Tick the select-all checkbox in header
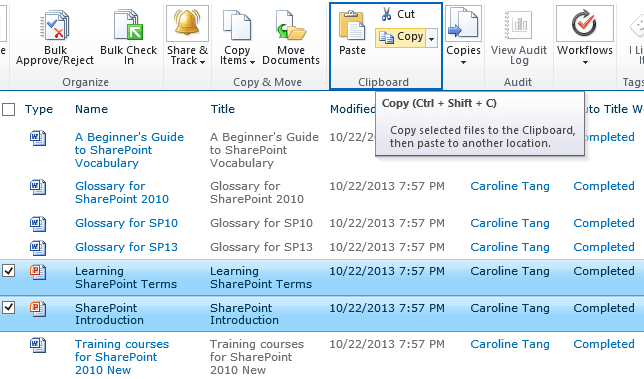 [x=9, y=110]
